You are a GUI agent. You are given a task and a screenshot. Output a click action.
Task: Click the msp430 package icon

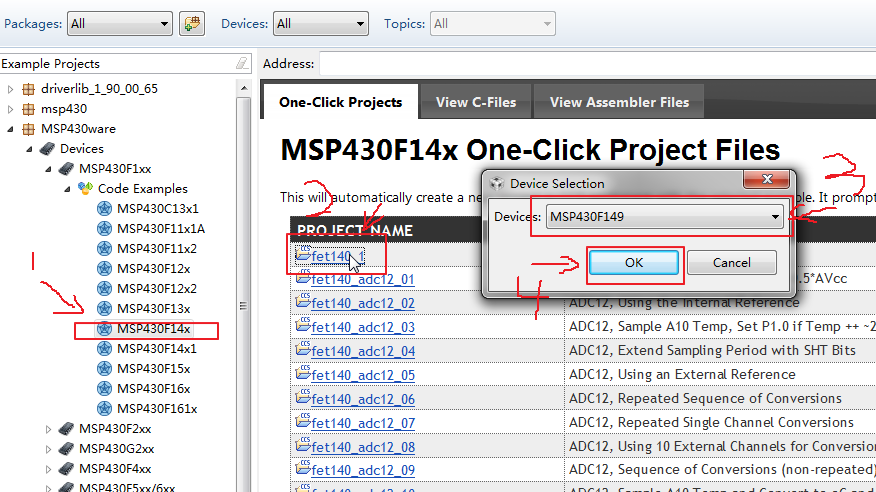coord(28,109)
